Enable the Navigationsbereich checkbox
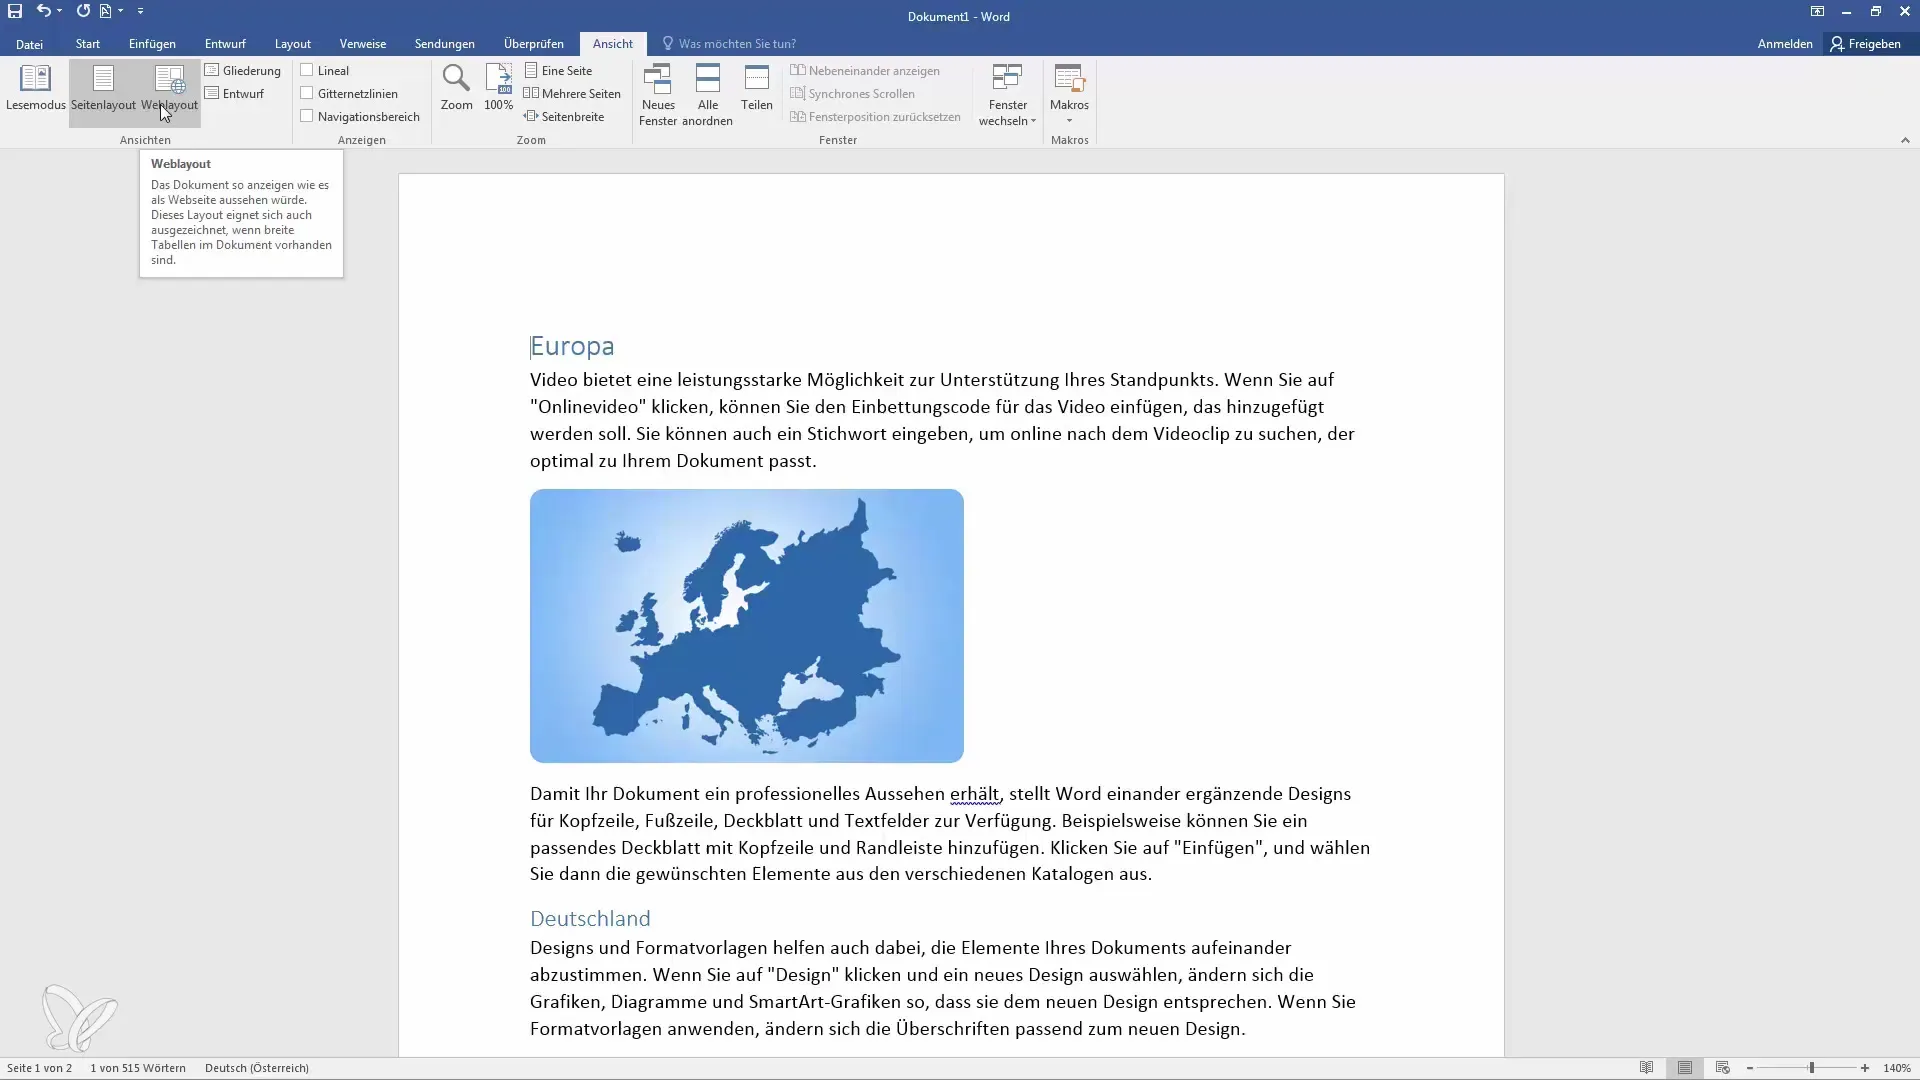 [307, 117]
